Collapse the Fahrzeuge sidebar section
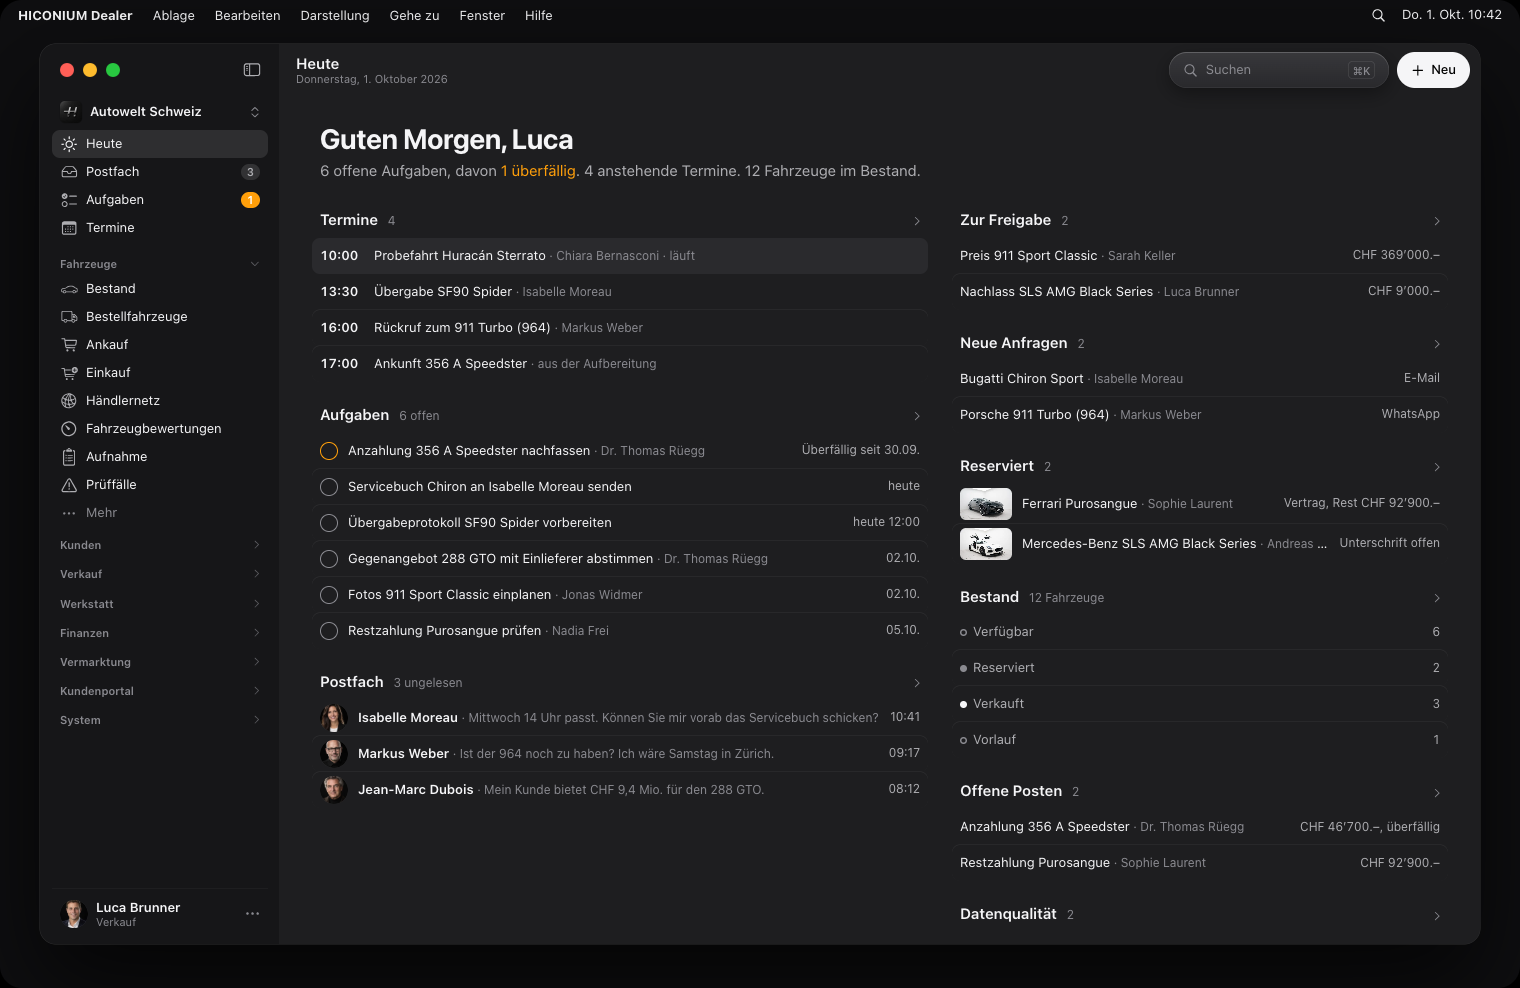The image size is (1520, 988). (x=255, y=264)
